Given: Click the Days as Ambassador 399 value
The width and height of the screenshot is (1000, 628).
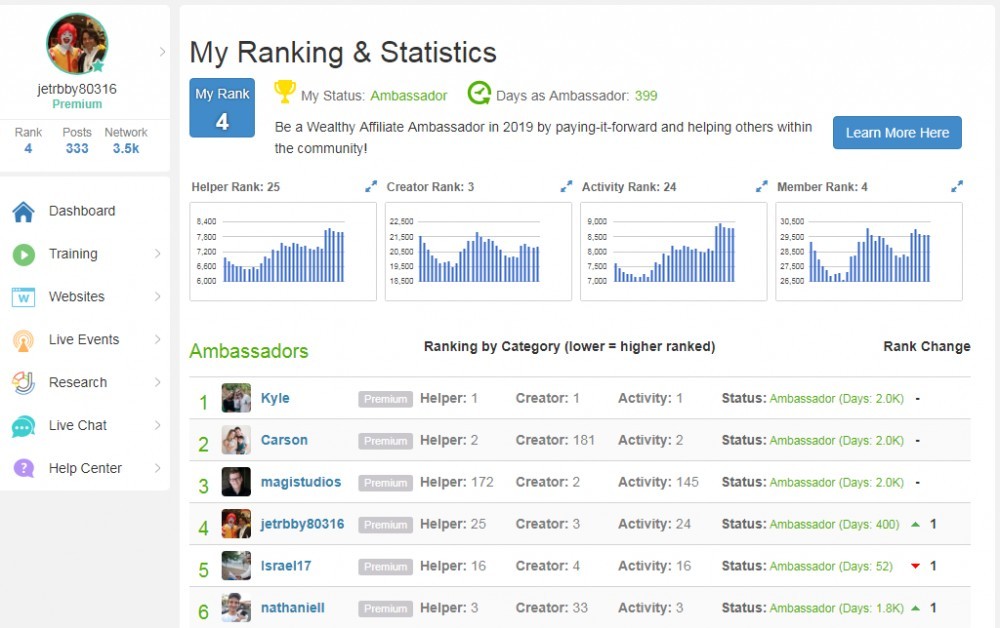Looking at the screenshot, I should click(x=646, y=96).
